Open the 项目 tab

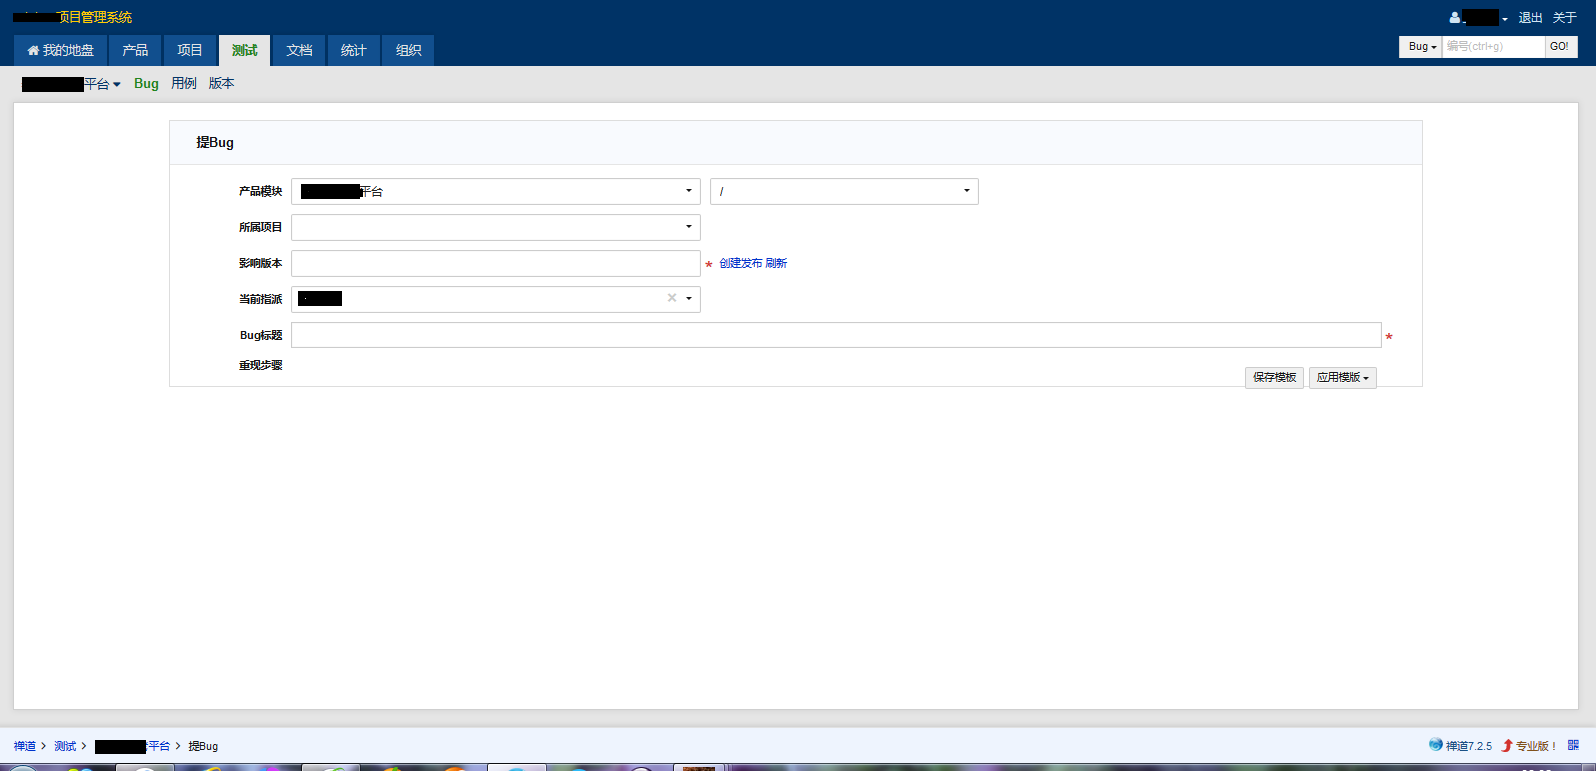(x=190, y=50)
